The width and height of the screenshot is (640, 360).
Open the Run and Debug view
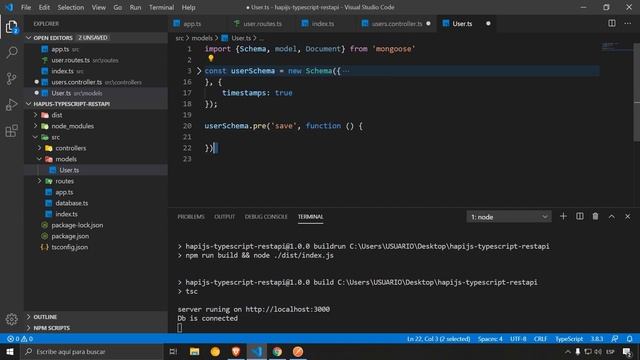point(11,104)
